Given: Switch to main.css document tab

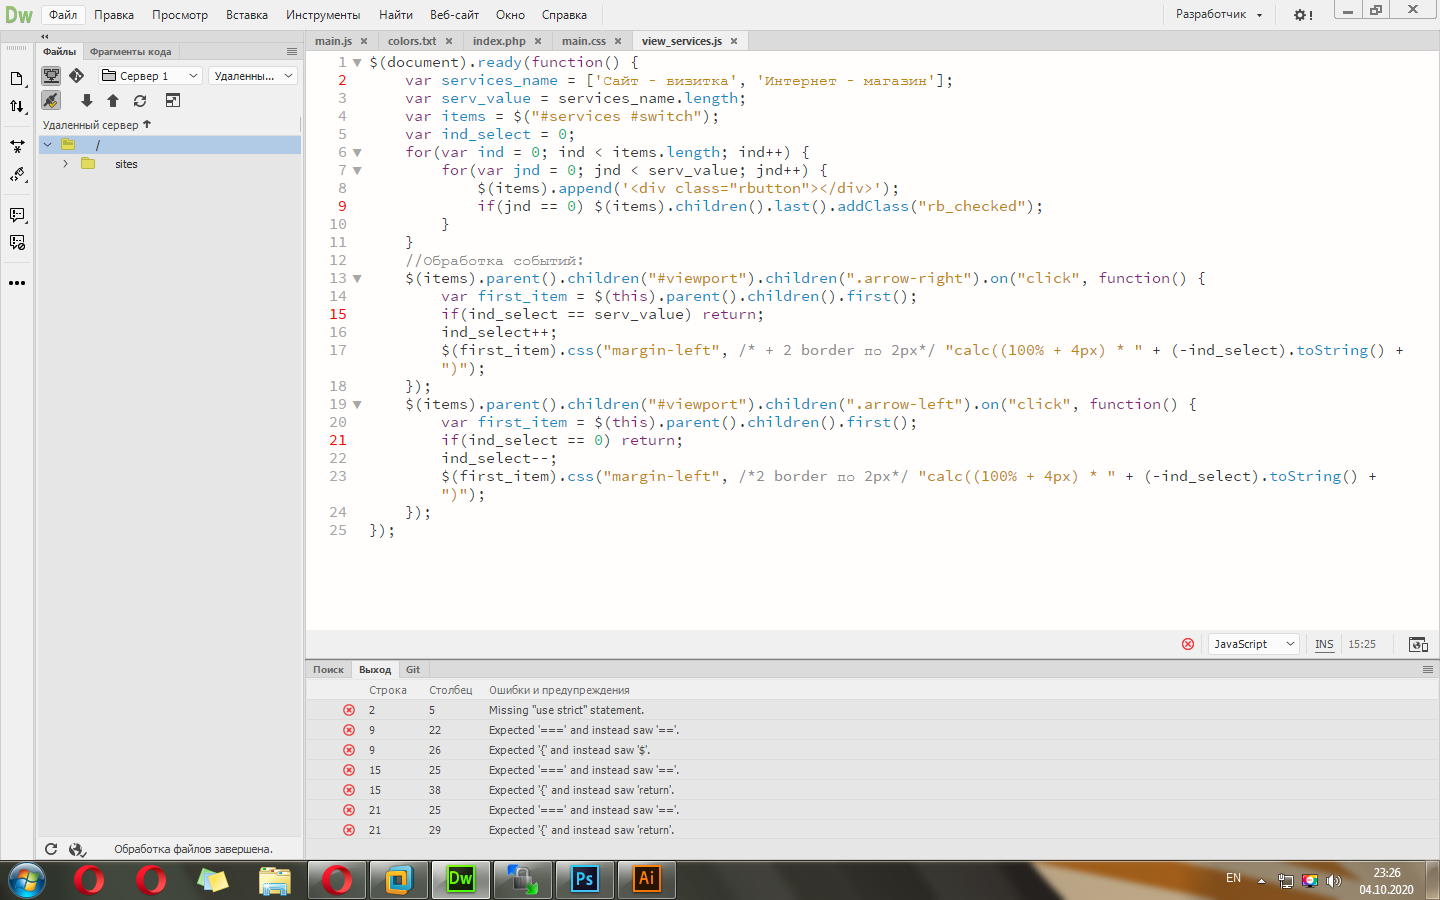Looking at the screenshot, I should click(584, 41).
